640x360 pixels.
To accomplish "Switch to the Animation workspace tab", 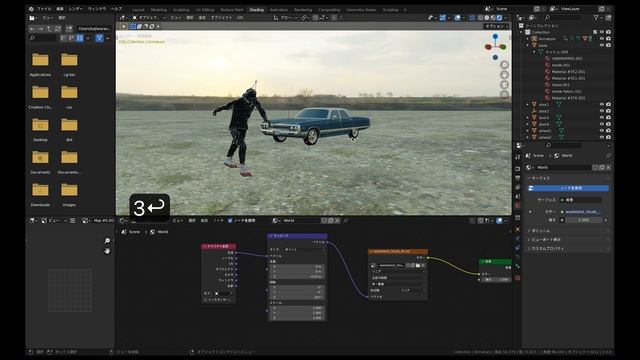I will pos(279,10).
